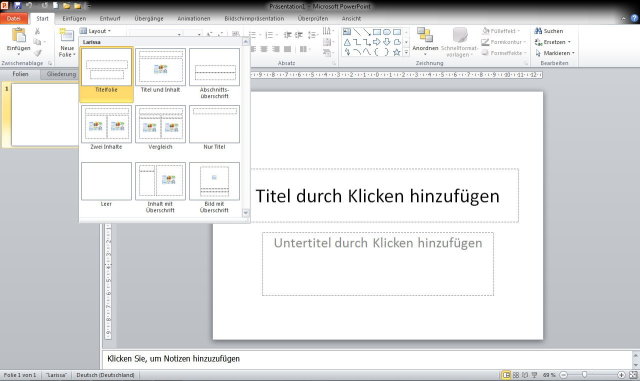Image resolution: width=640 pixels, height=381 pixels.
Task: Click the Einfügen paste clipboard icon
Action: tap(18, 35)
